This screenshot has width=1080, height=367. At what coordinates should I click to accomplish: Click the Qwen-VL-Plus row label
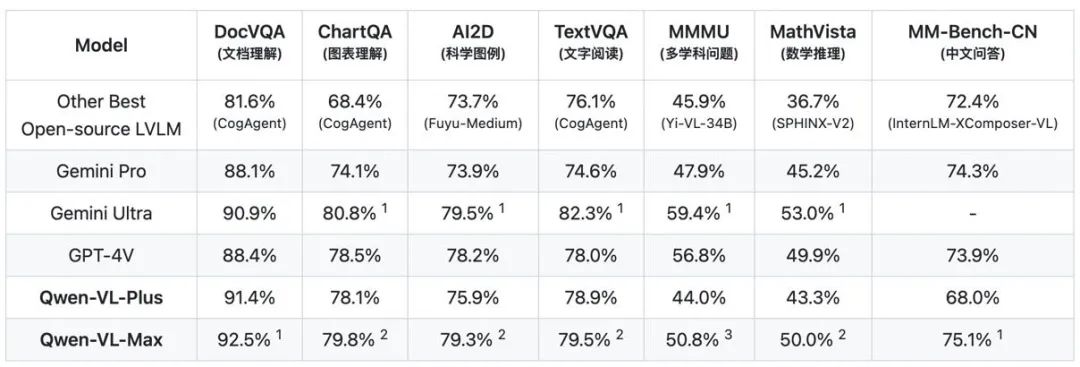(x=101, y=297)
